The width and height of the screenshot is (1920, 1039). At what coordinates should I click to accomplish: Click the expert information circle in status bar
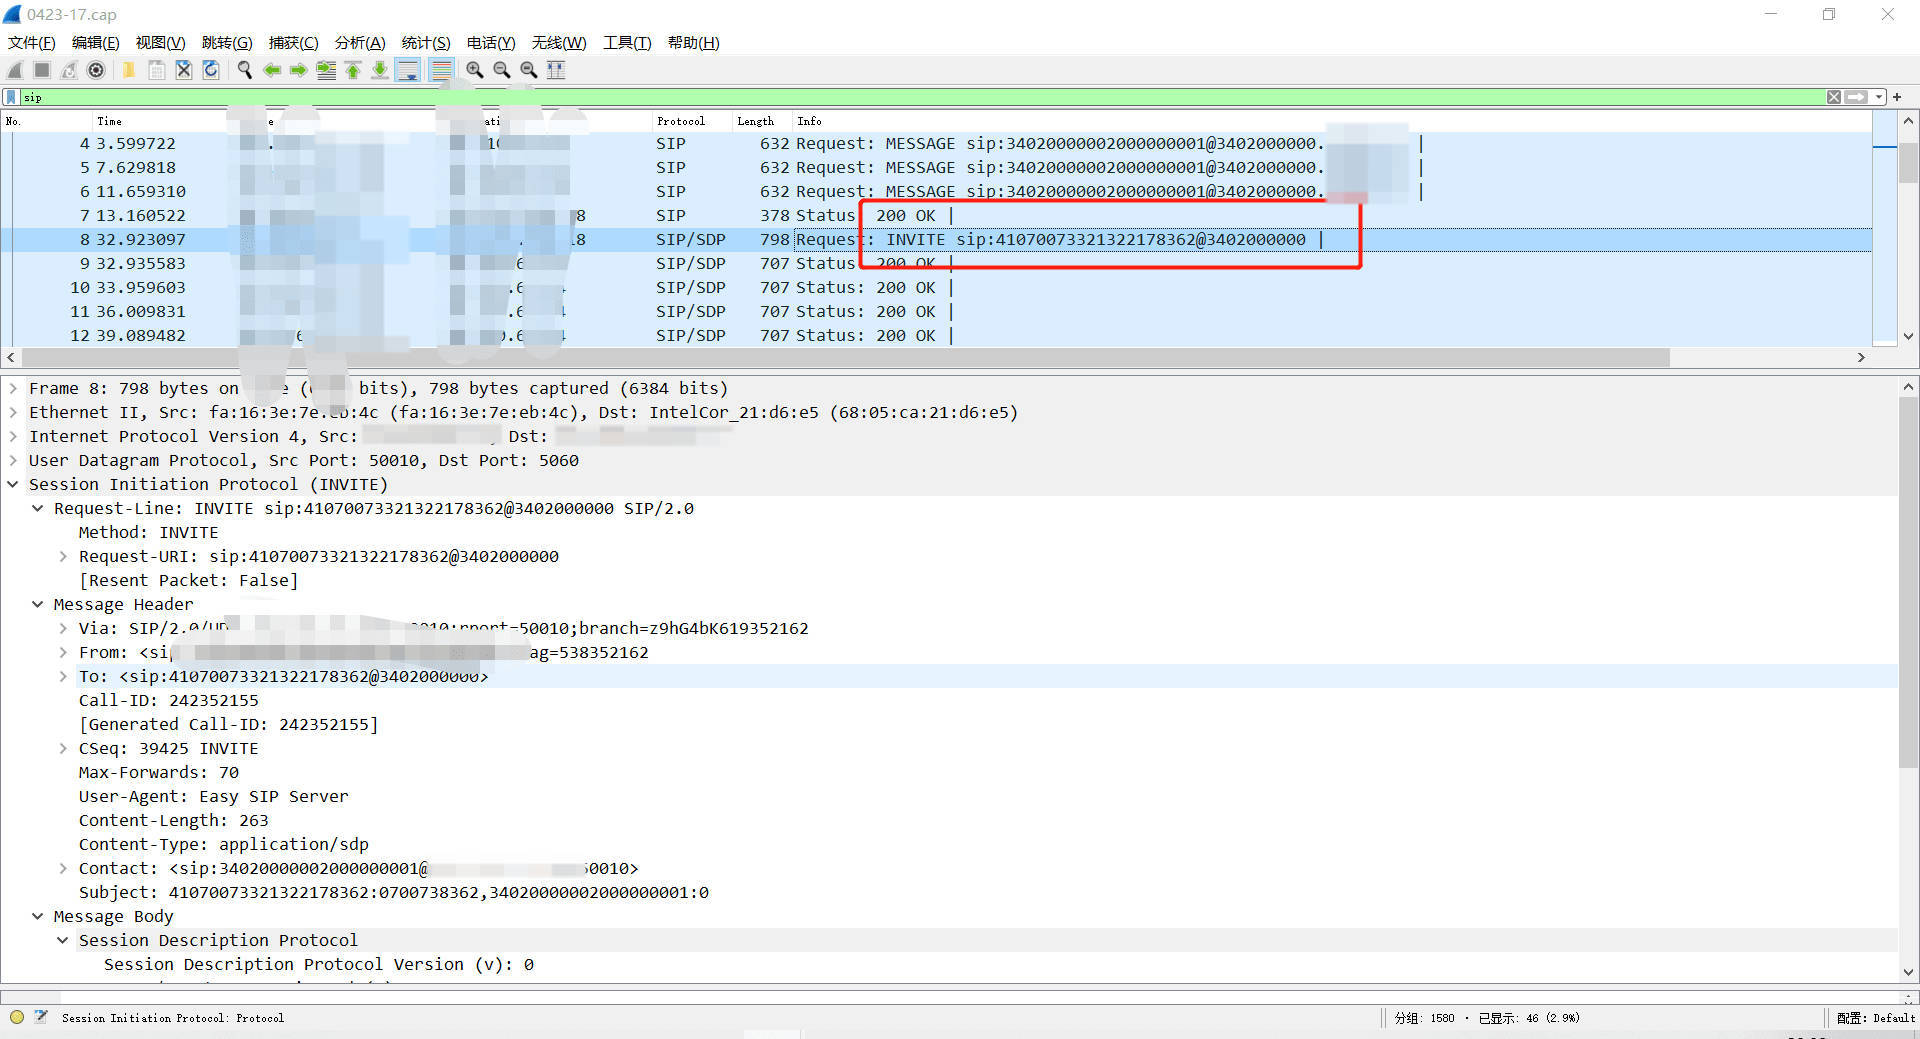click(17, 1018)
